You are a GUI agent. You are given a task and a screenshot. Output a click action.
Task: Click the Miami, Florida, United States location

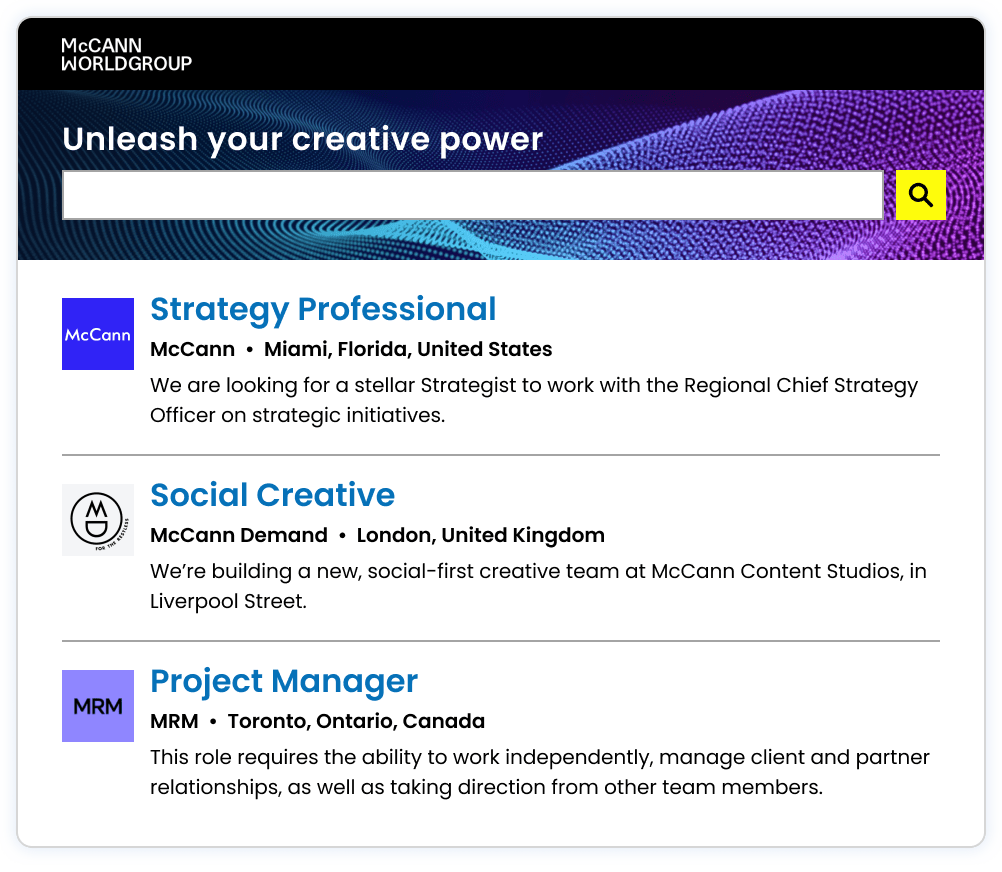point(408,350)
